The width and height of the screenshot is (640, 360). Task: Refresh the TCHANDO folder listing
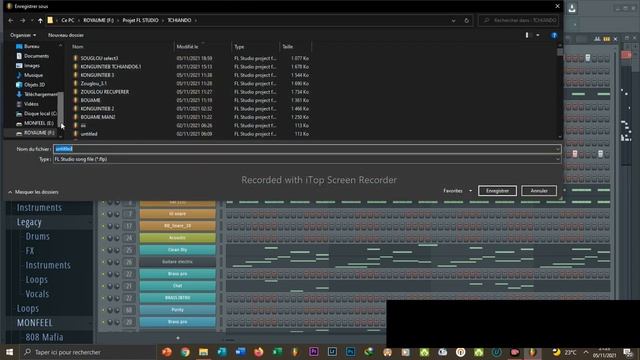point(467,20)
